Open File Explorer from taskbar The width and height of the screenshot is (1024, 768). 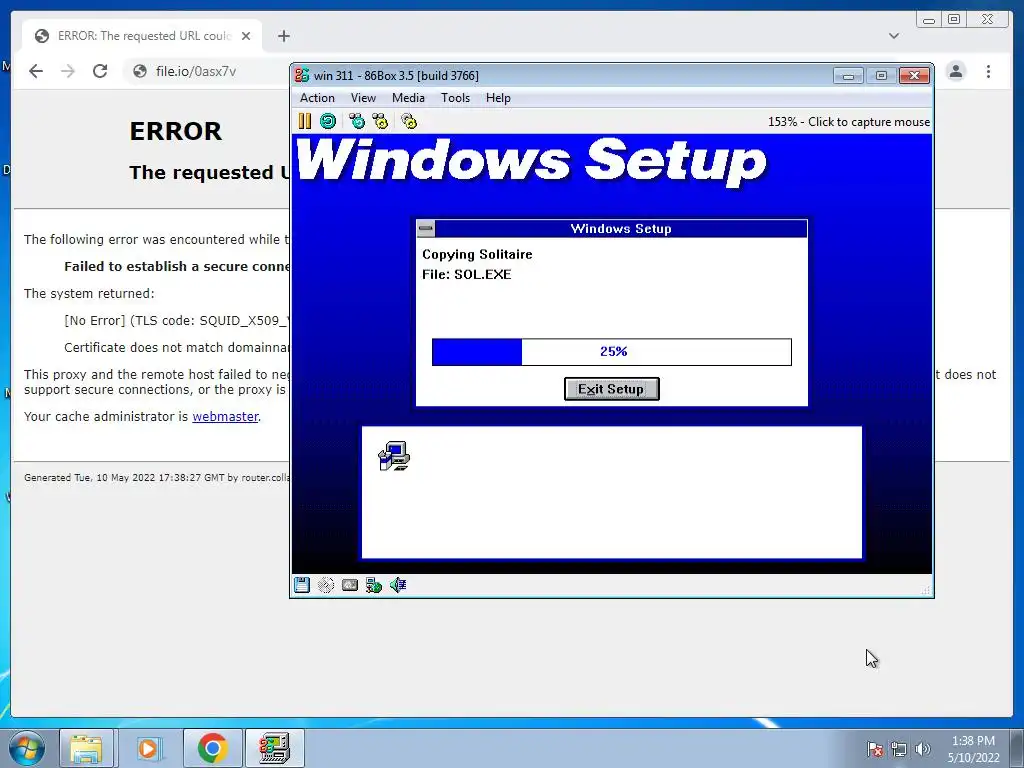(x=86, y=748)
